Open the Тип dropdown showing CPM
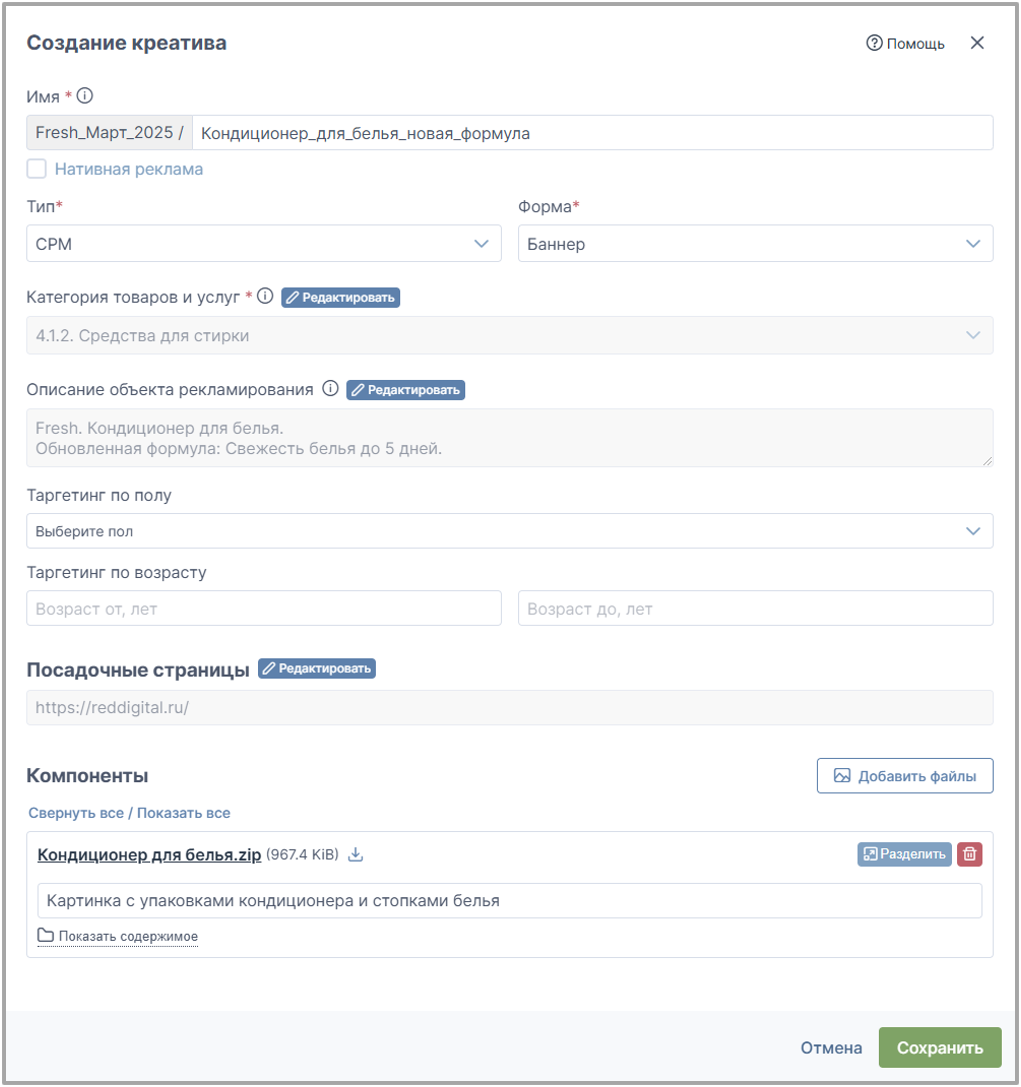Screen dimensions: 1021x1087 tap(264, 243)
